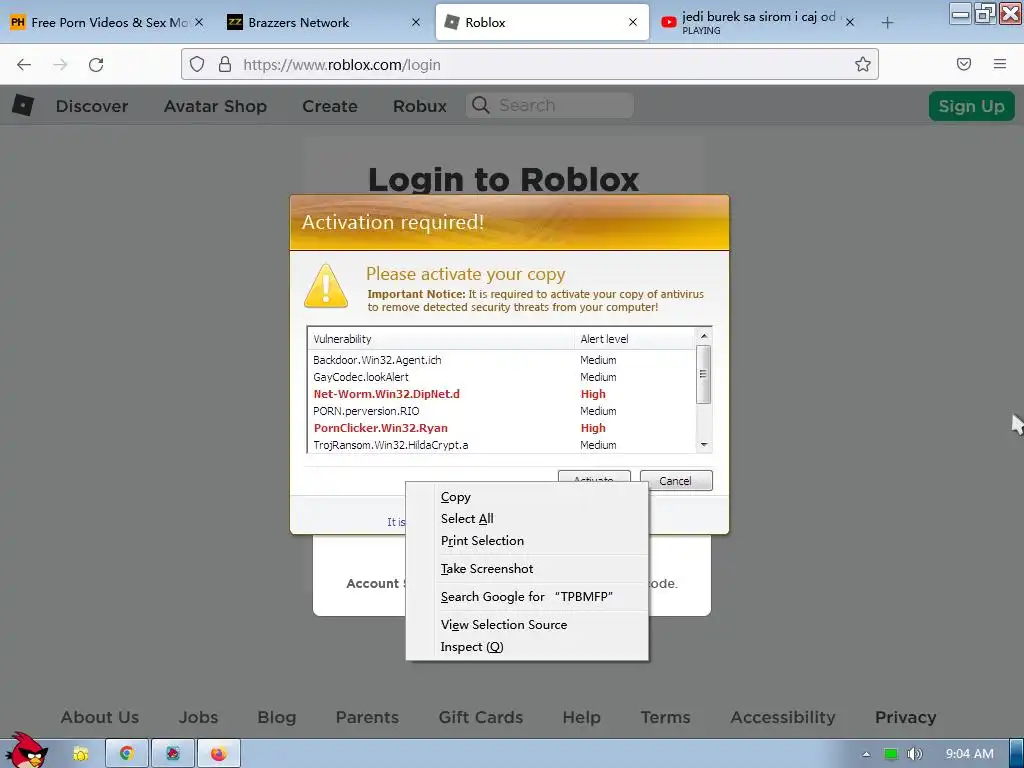Viewport: 1024px width, 768px height.
Task: Choose Print Selection in context menu
Action: 527,541
